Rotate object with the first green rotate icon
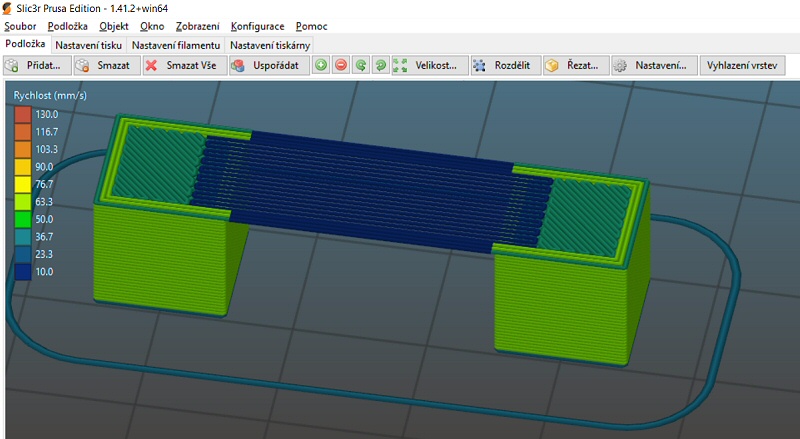The height and width of the screenshot is (439, 800). [x=360, y=65]
